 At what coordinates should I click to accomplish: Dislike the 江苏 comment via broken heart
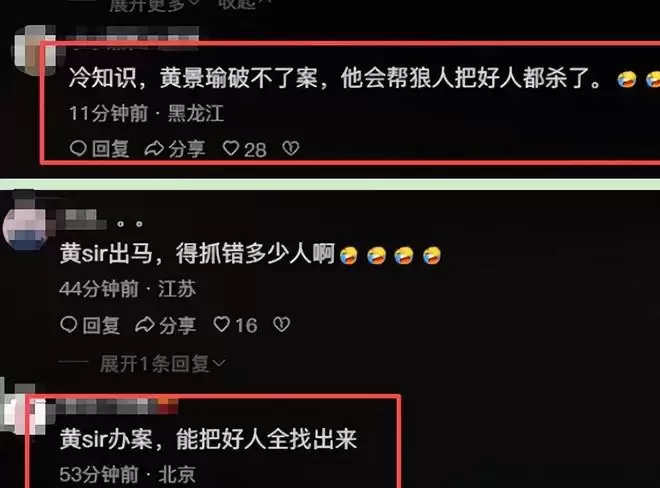pos(282,324)
